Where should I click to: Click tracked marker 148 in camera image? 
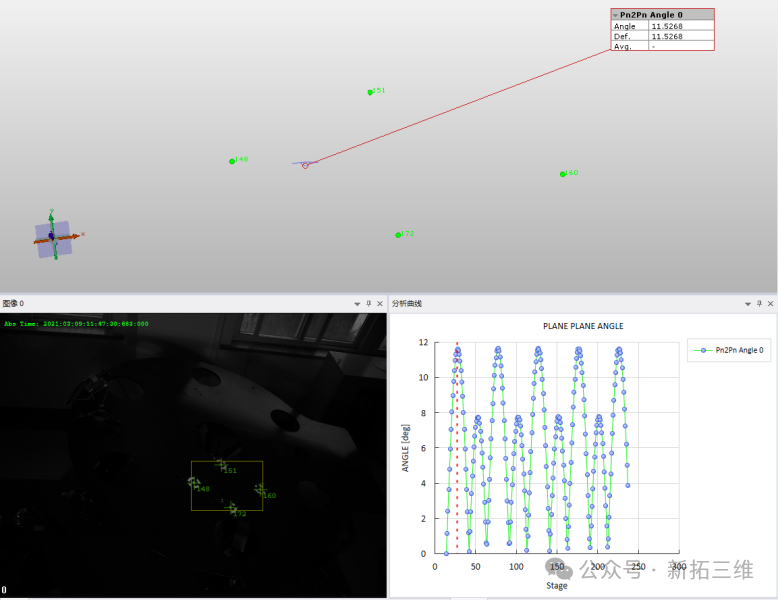(194, 482)
